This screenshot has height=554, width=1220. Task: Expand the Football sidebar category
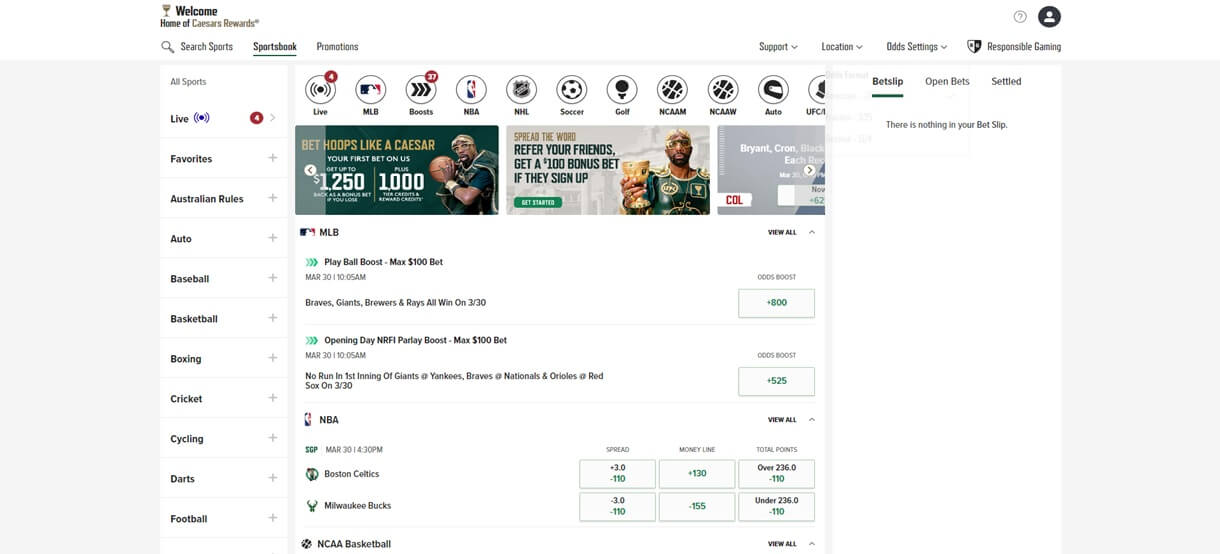(272, 518)
